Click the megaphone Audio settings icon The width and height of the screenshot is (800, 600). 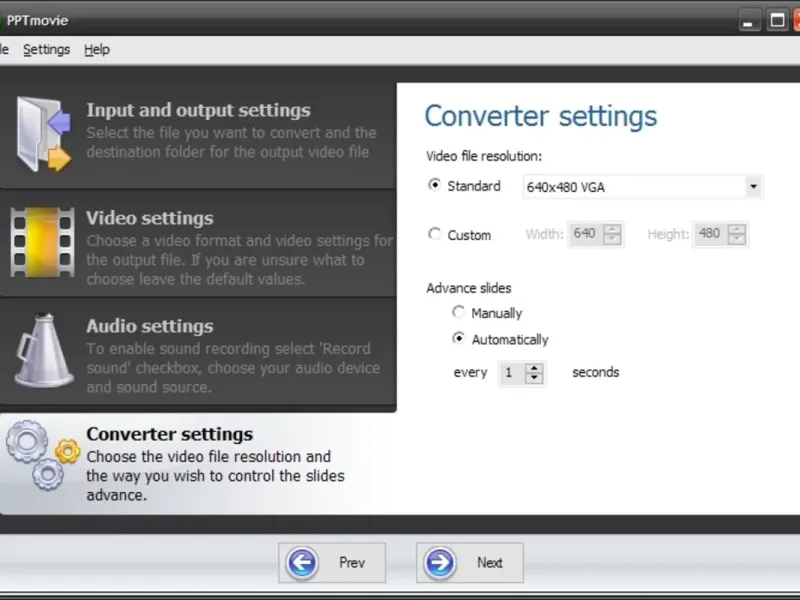coord(43,351)
